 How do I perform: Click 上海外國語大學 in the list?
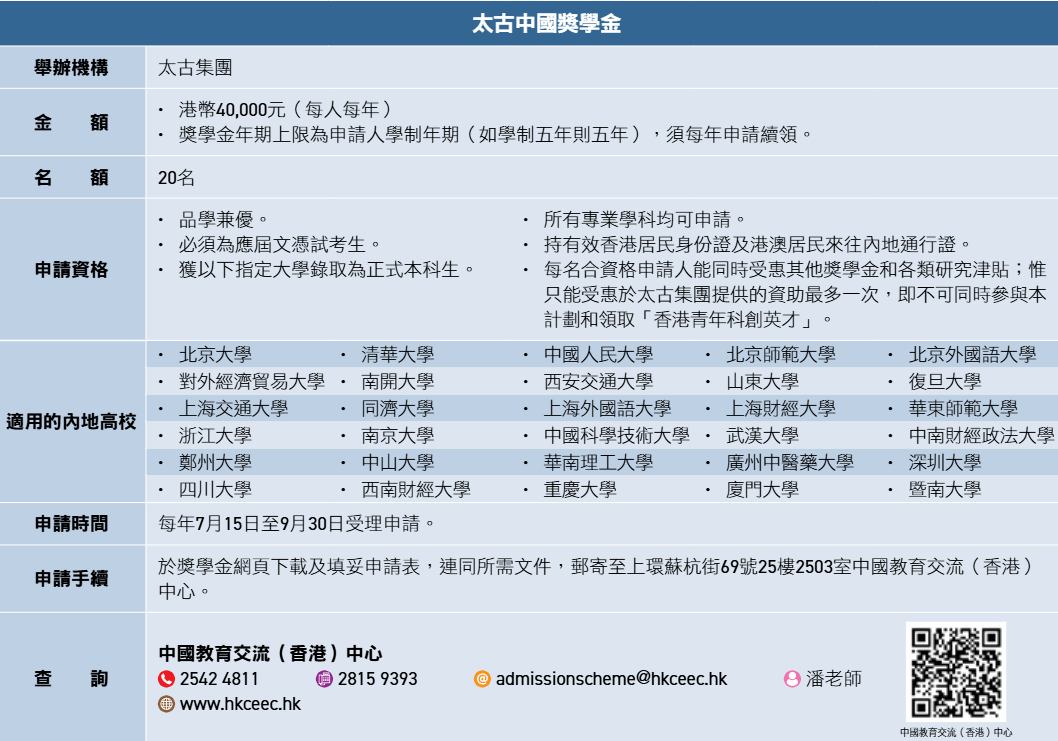(x=607, y=409)
